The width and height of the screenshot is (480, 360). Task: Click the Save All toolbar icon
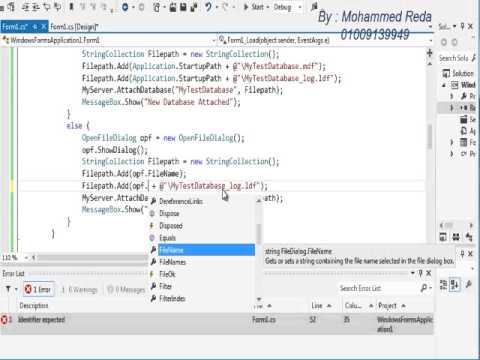pyautogui.click(x=193, y=7)
